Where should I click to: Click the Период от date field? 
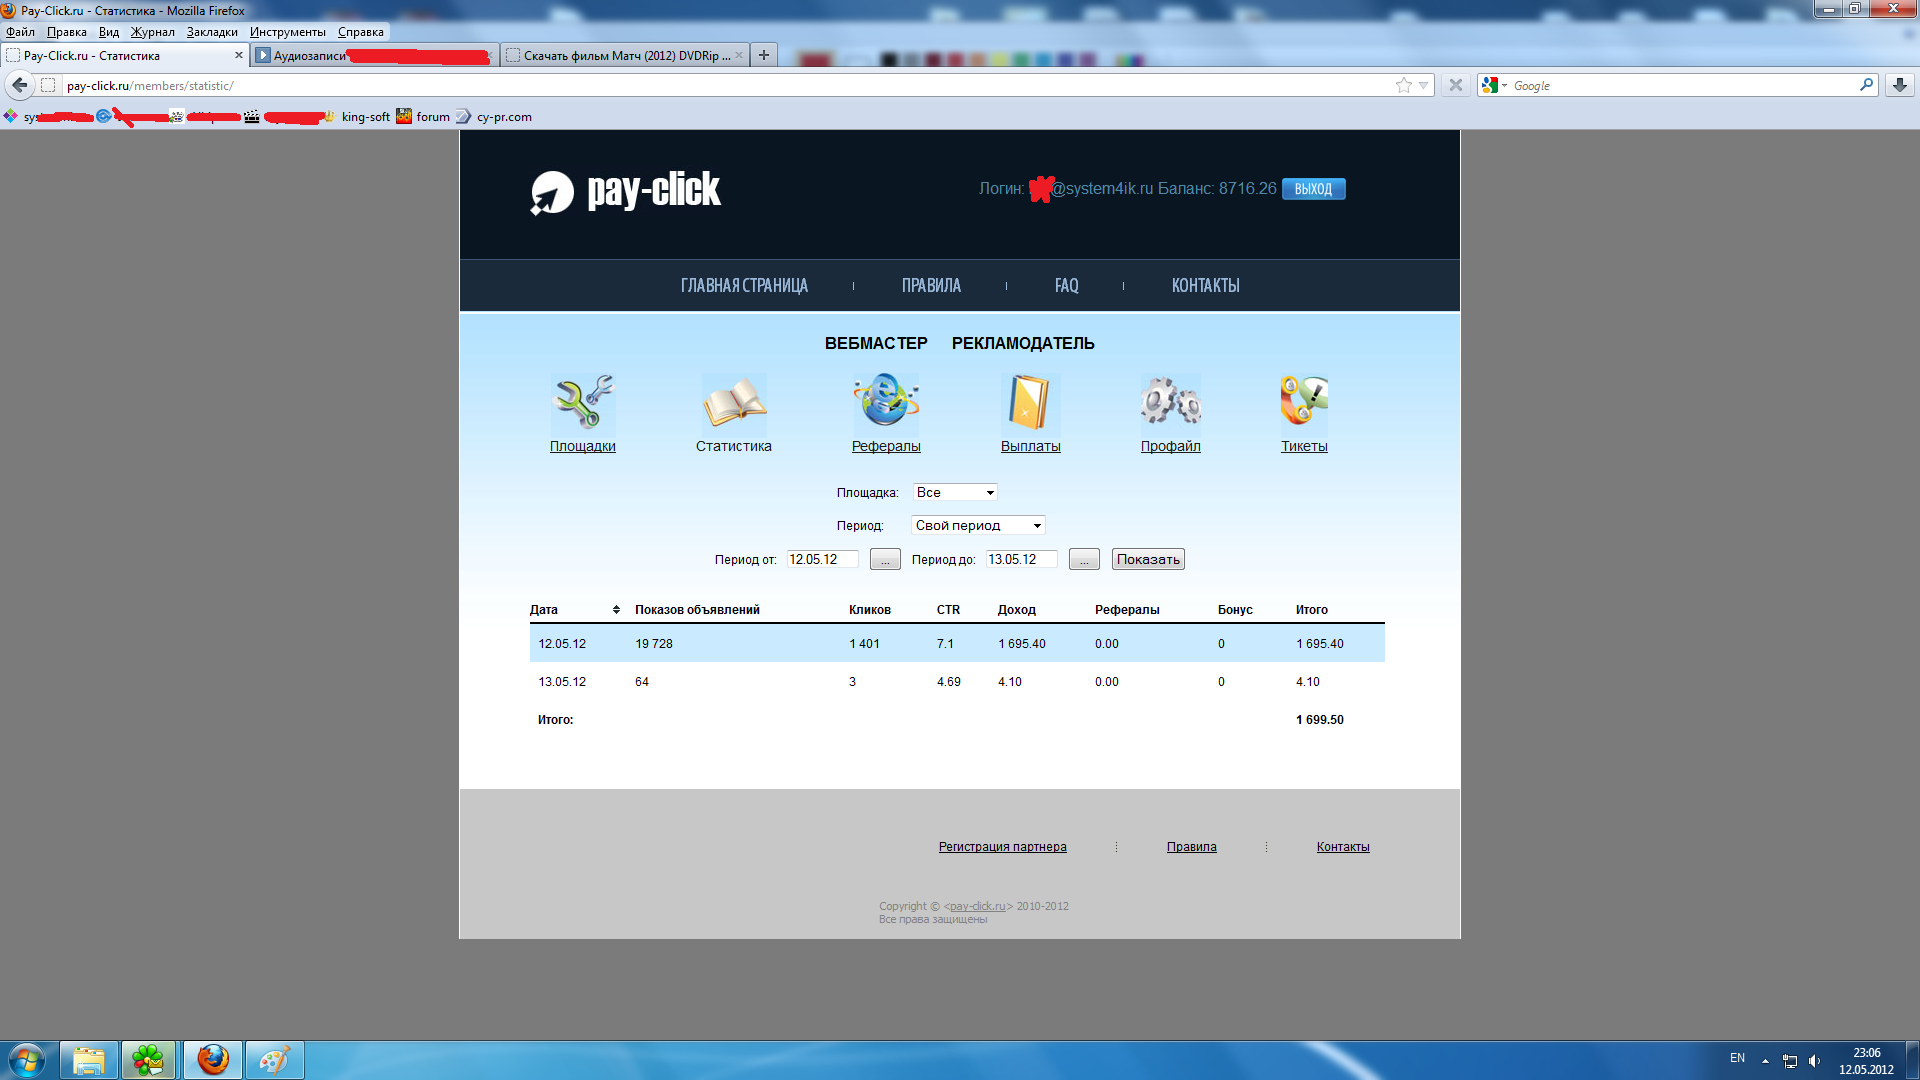pyautogui.click(x=822, y=559)
